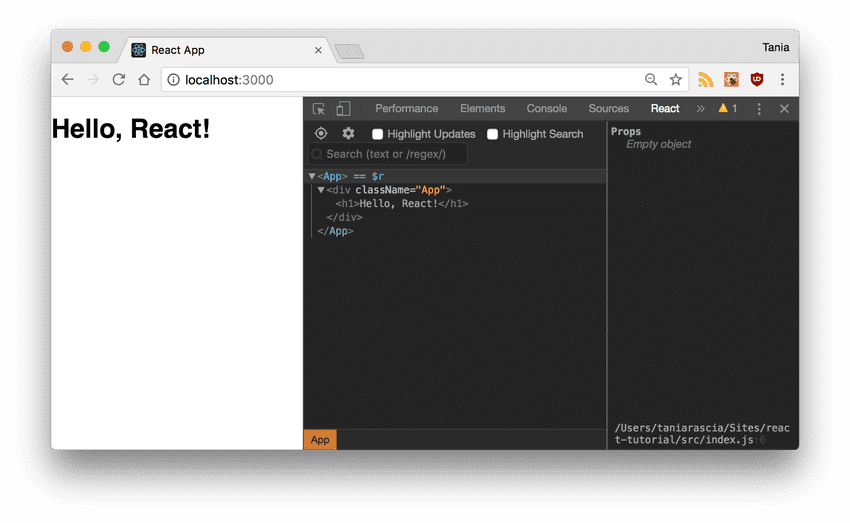Open the orange extension icon beside RSS

pyautogui.click(x=731, y=80)
